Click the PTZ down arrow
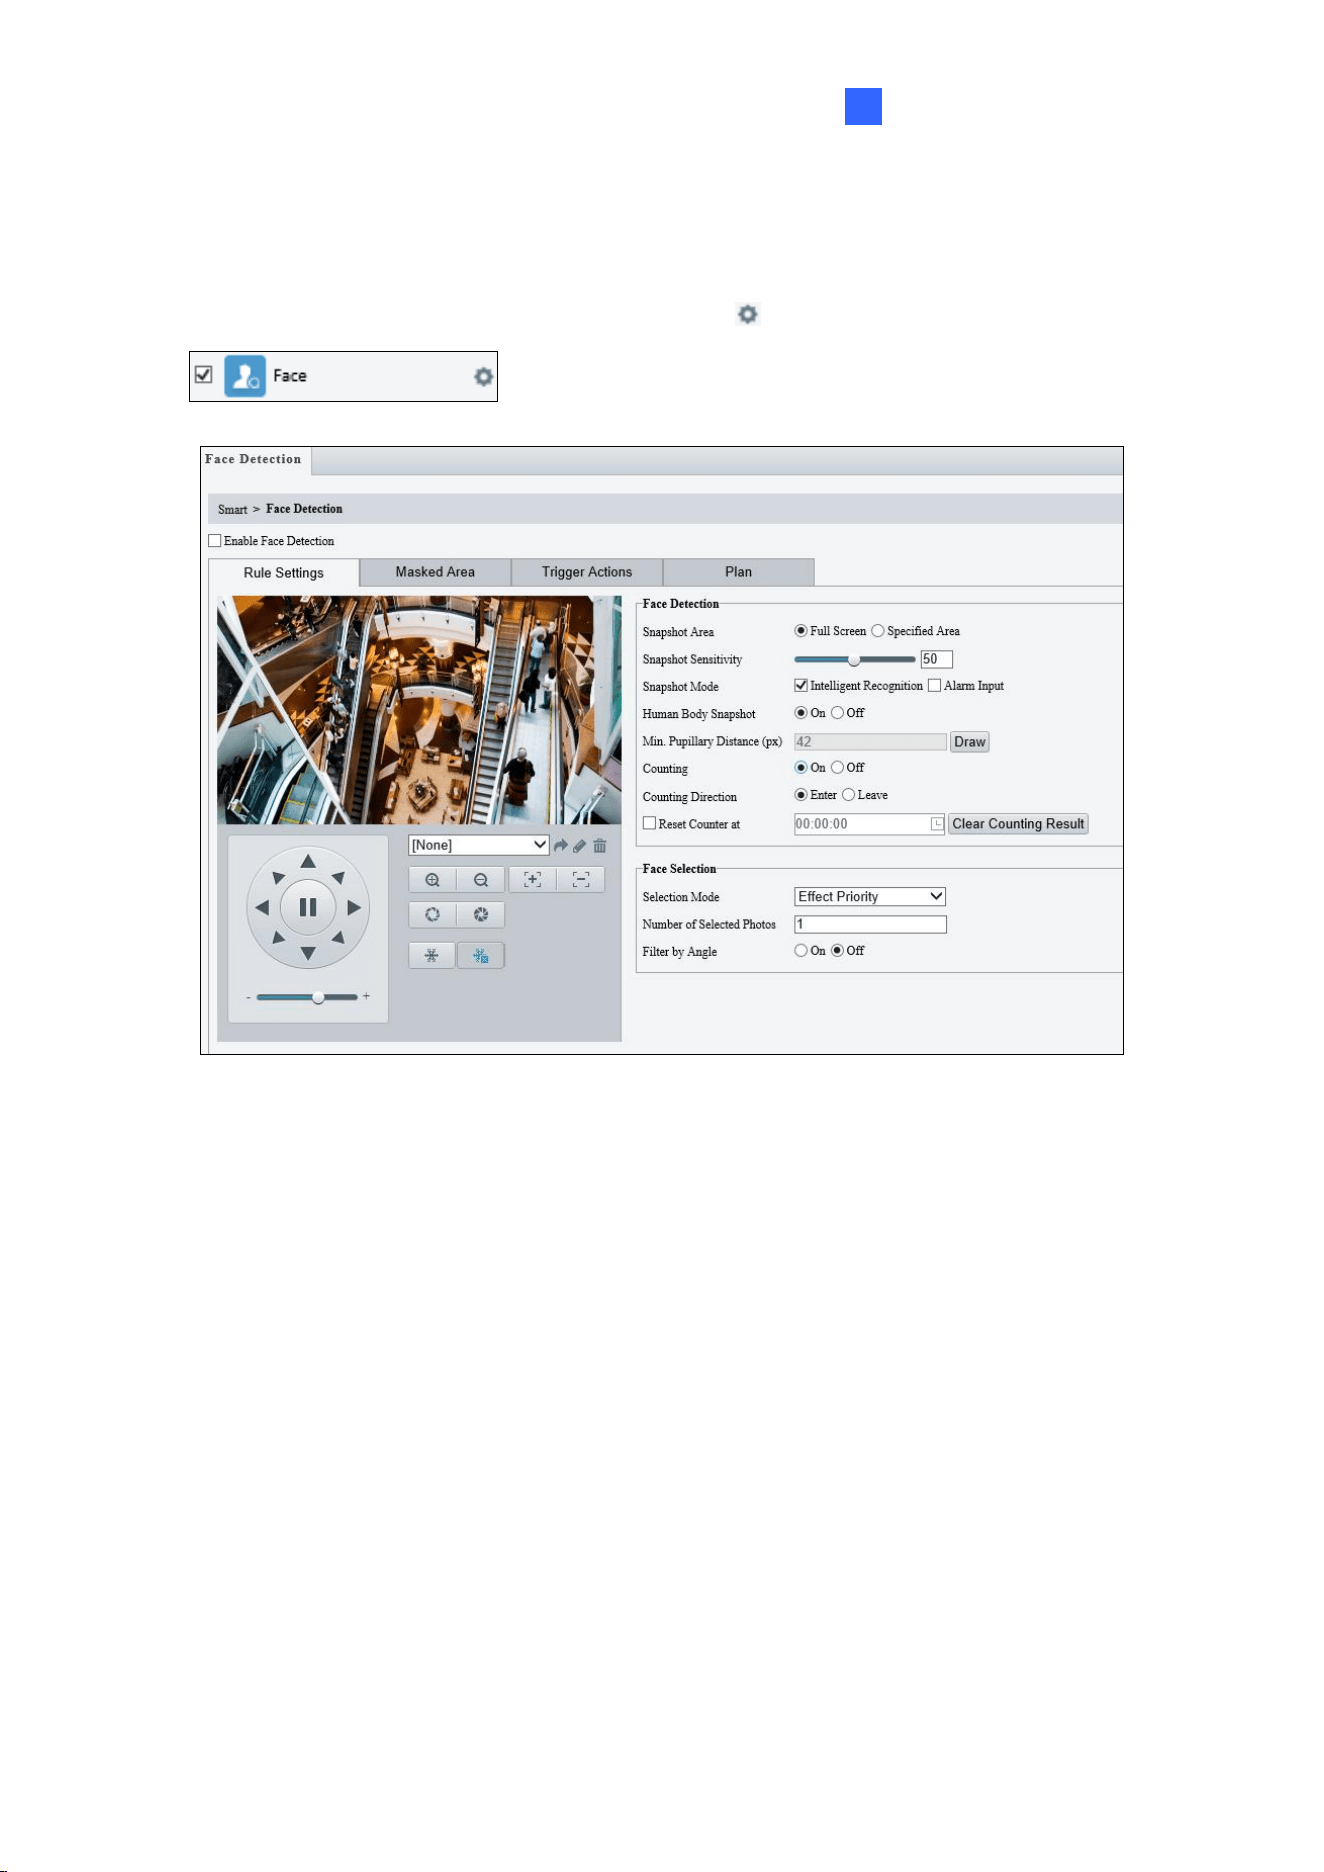The width and height of the screenshot is (1324, 1872). coord(308,953)
